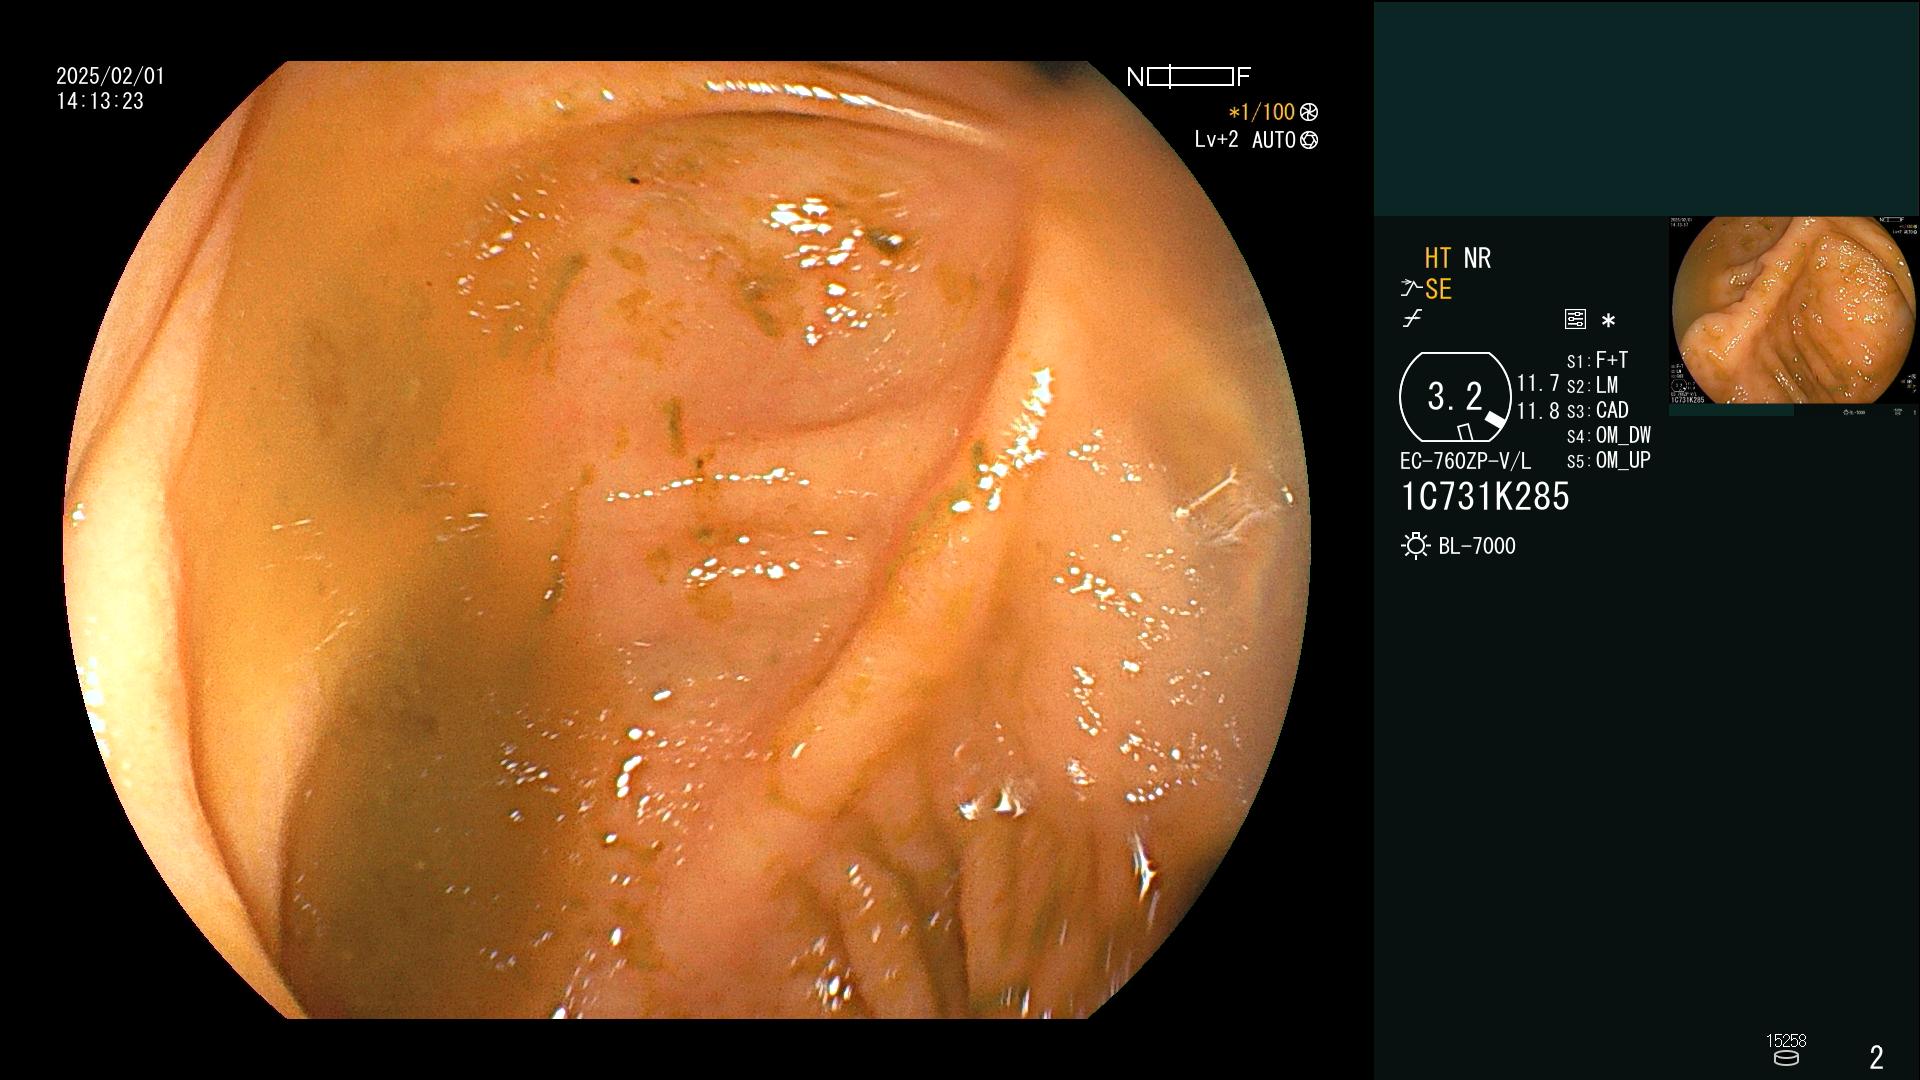Screen dimensions: 1920x1080
Task: Click the iris aperture icon beside AUTO
Action: click(x=1309, y=140)
